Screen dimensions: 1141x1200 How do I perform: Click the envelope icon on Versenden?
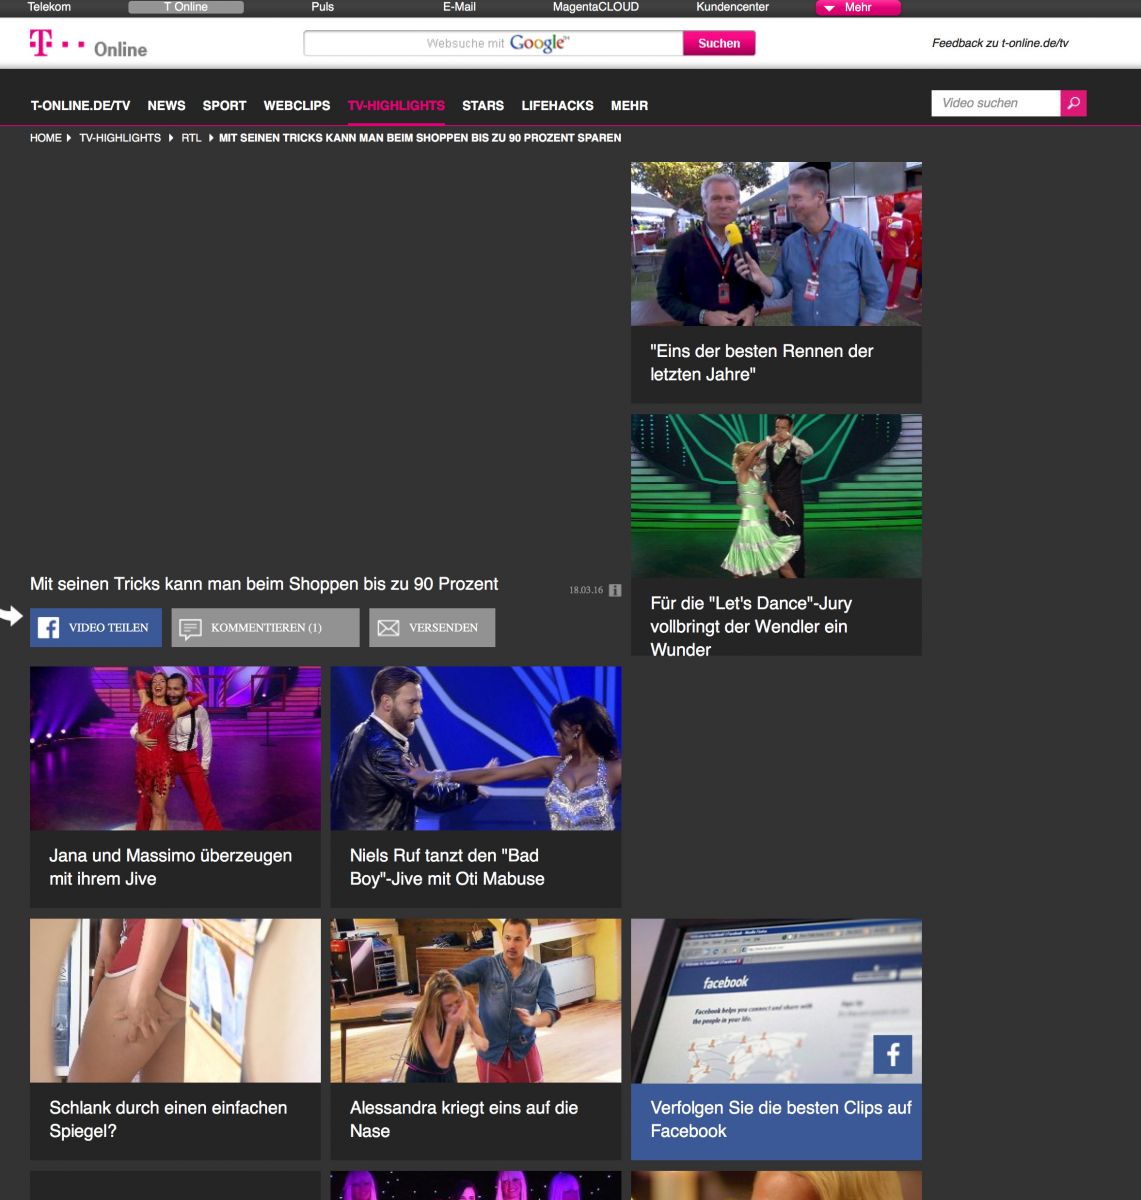click(x=388, y=628)
